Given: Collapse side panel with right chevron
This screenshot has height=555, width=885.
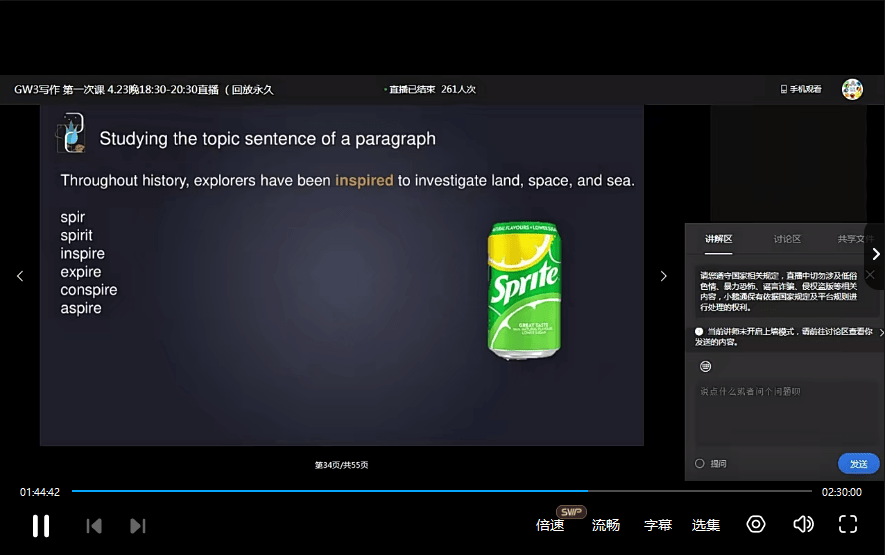Looking at the screenshot, I should [x=876, y=255].
